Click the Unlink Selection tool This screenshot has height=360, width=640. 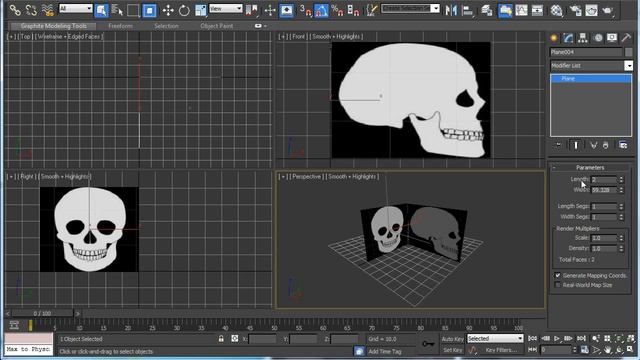coord(31,10)
